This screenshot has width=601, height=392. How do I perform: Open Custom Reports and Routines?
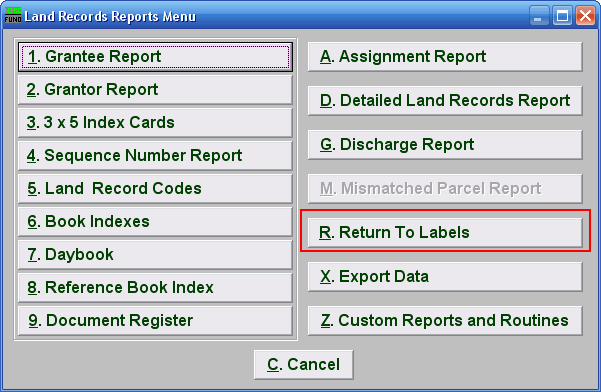point(445,321)
